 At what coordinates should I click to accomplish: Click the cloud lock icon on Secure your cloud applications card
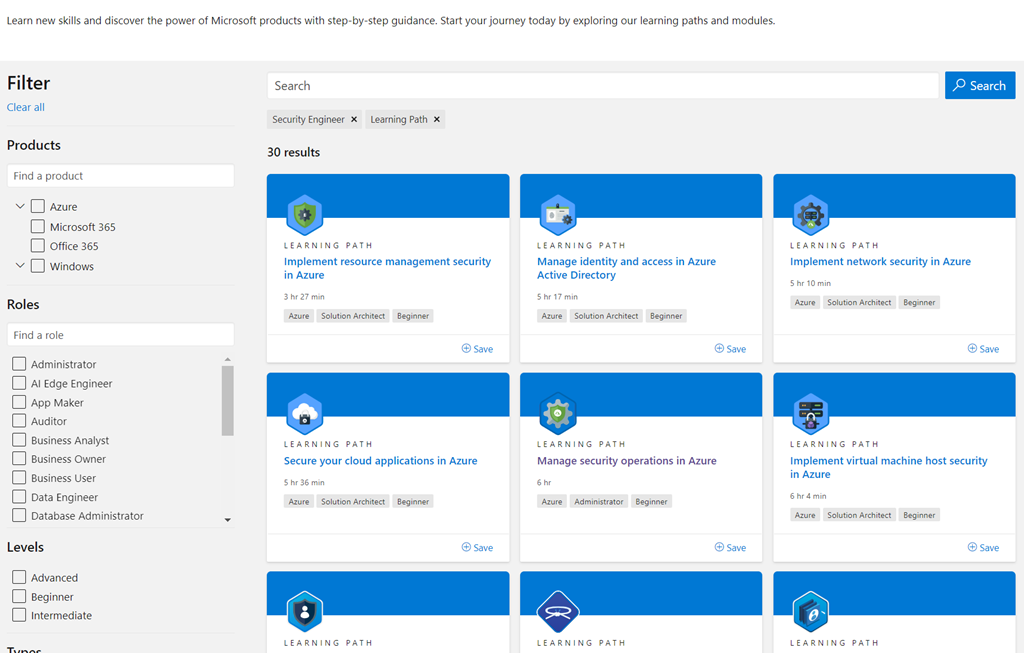pos(304,413)
